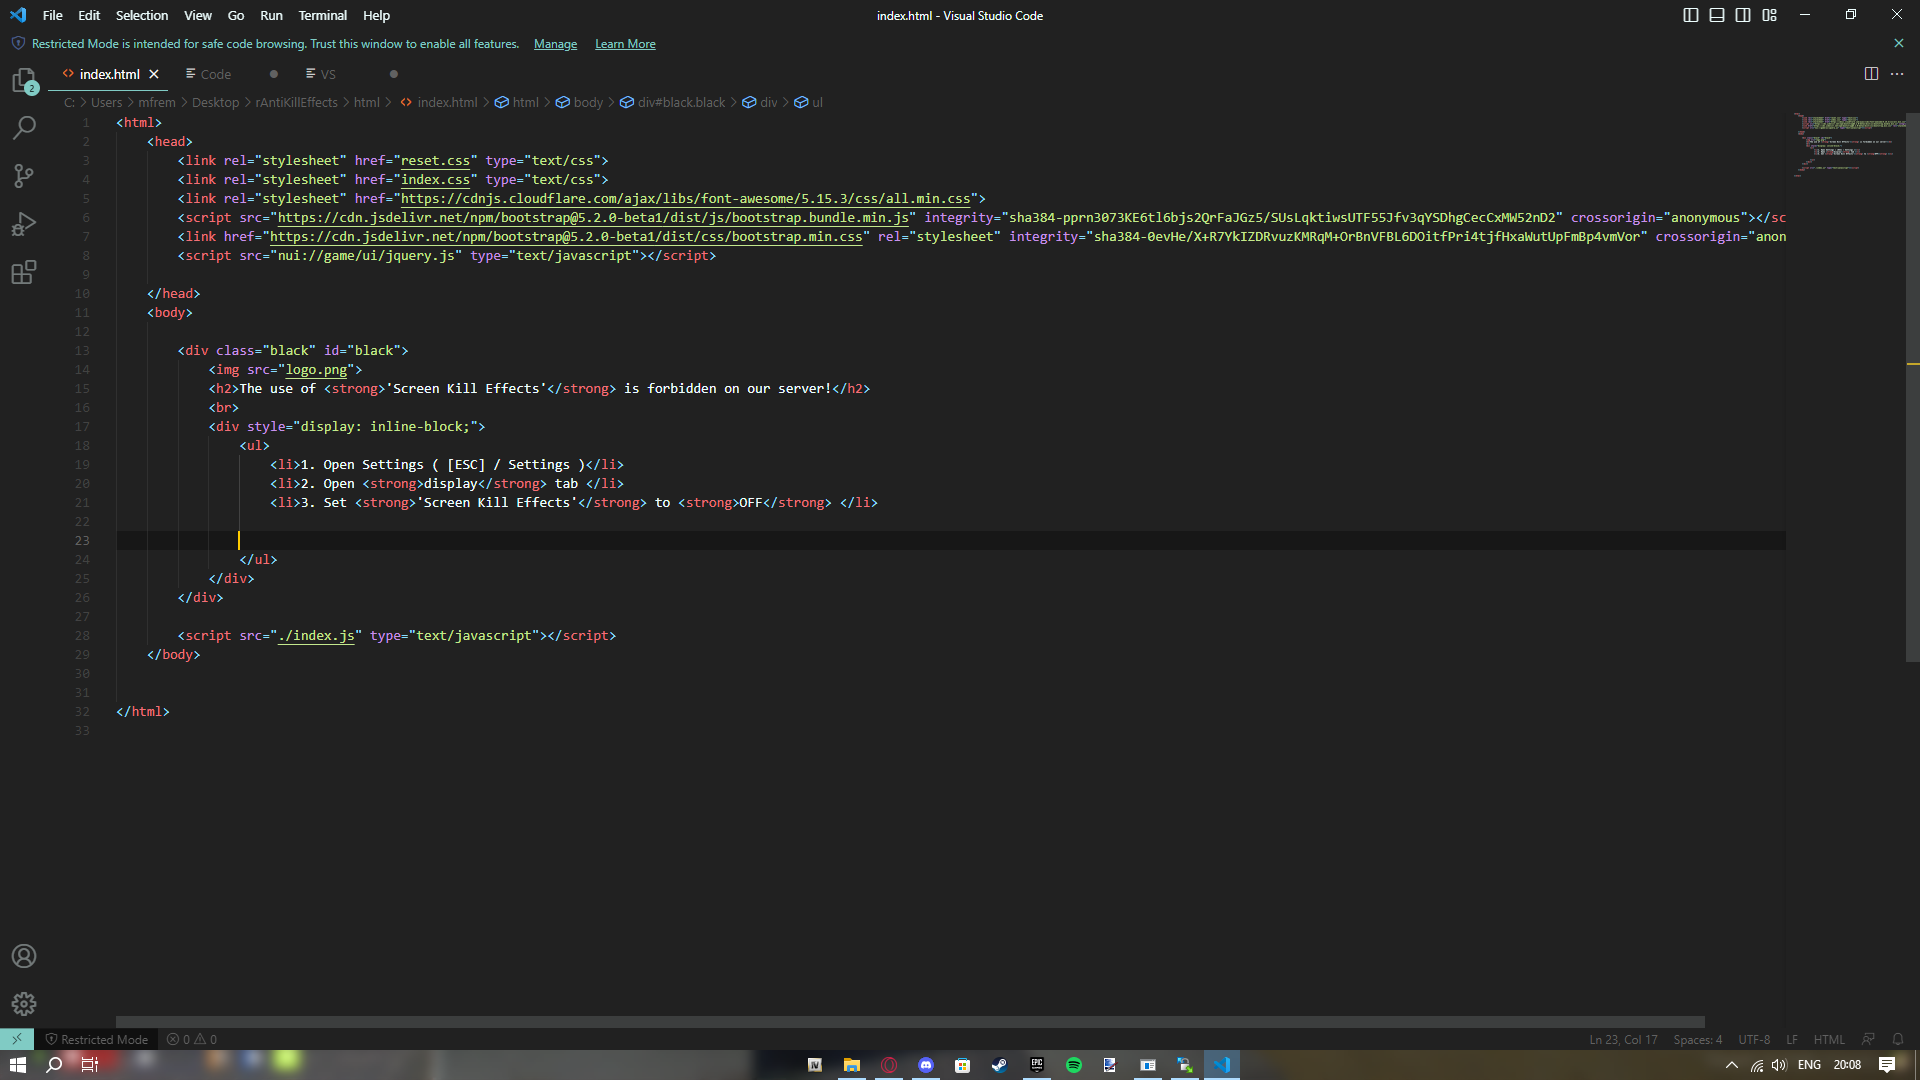Image resolution: width=1920 pixels, height=1080 pixels.
Task: Open the Accounts icon in sidebar
Action: [x=24, y=956]
